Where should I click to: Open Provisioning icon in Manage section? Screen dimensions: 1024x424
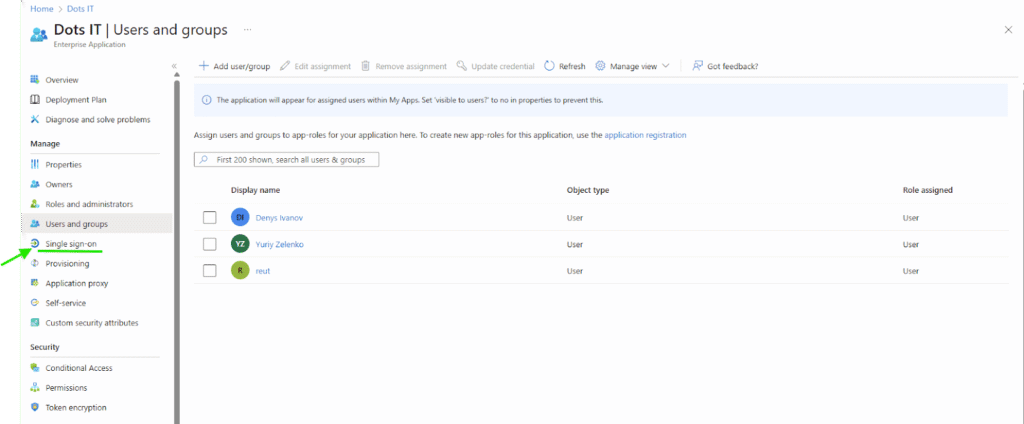point(35,263)
